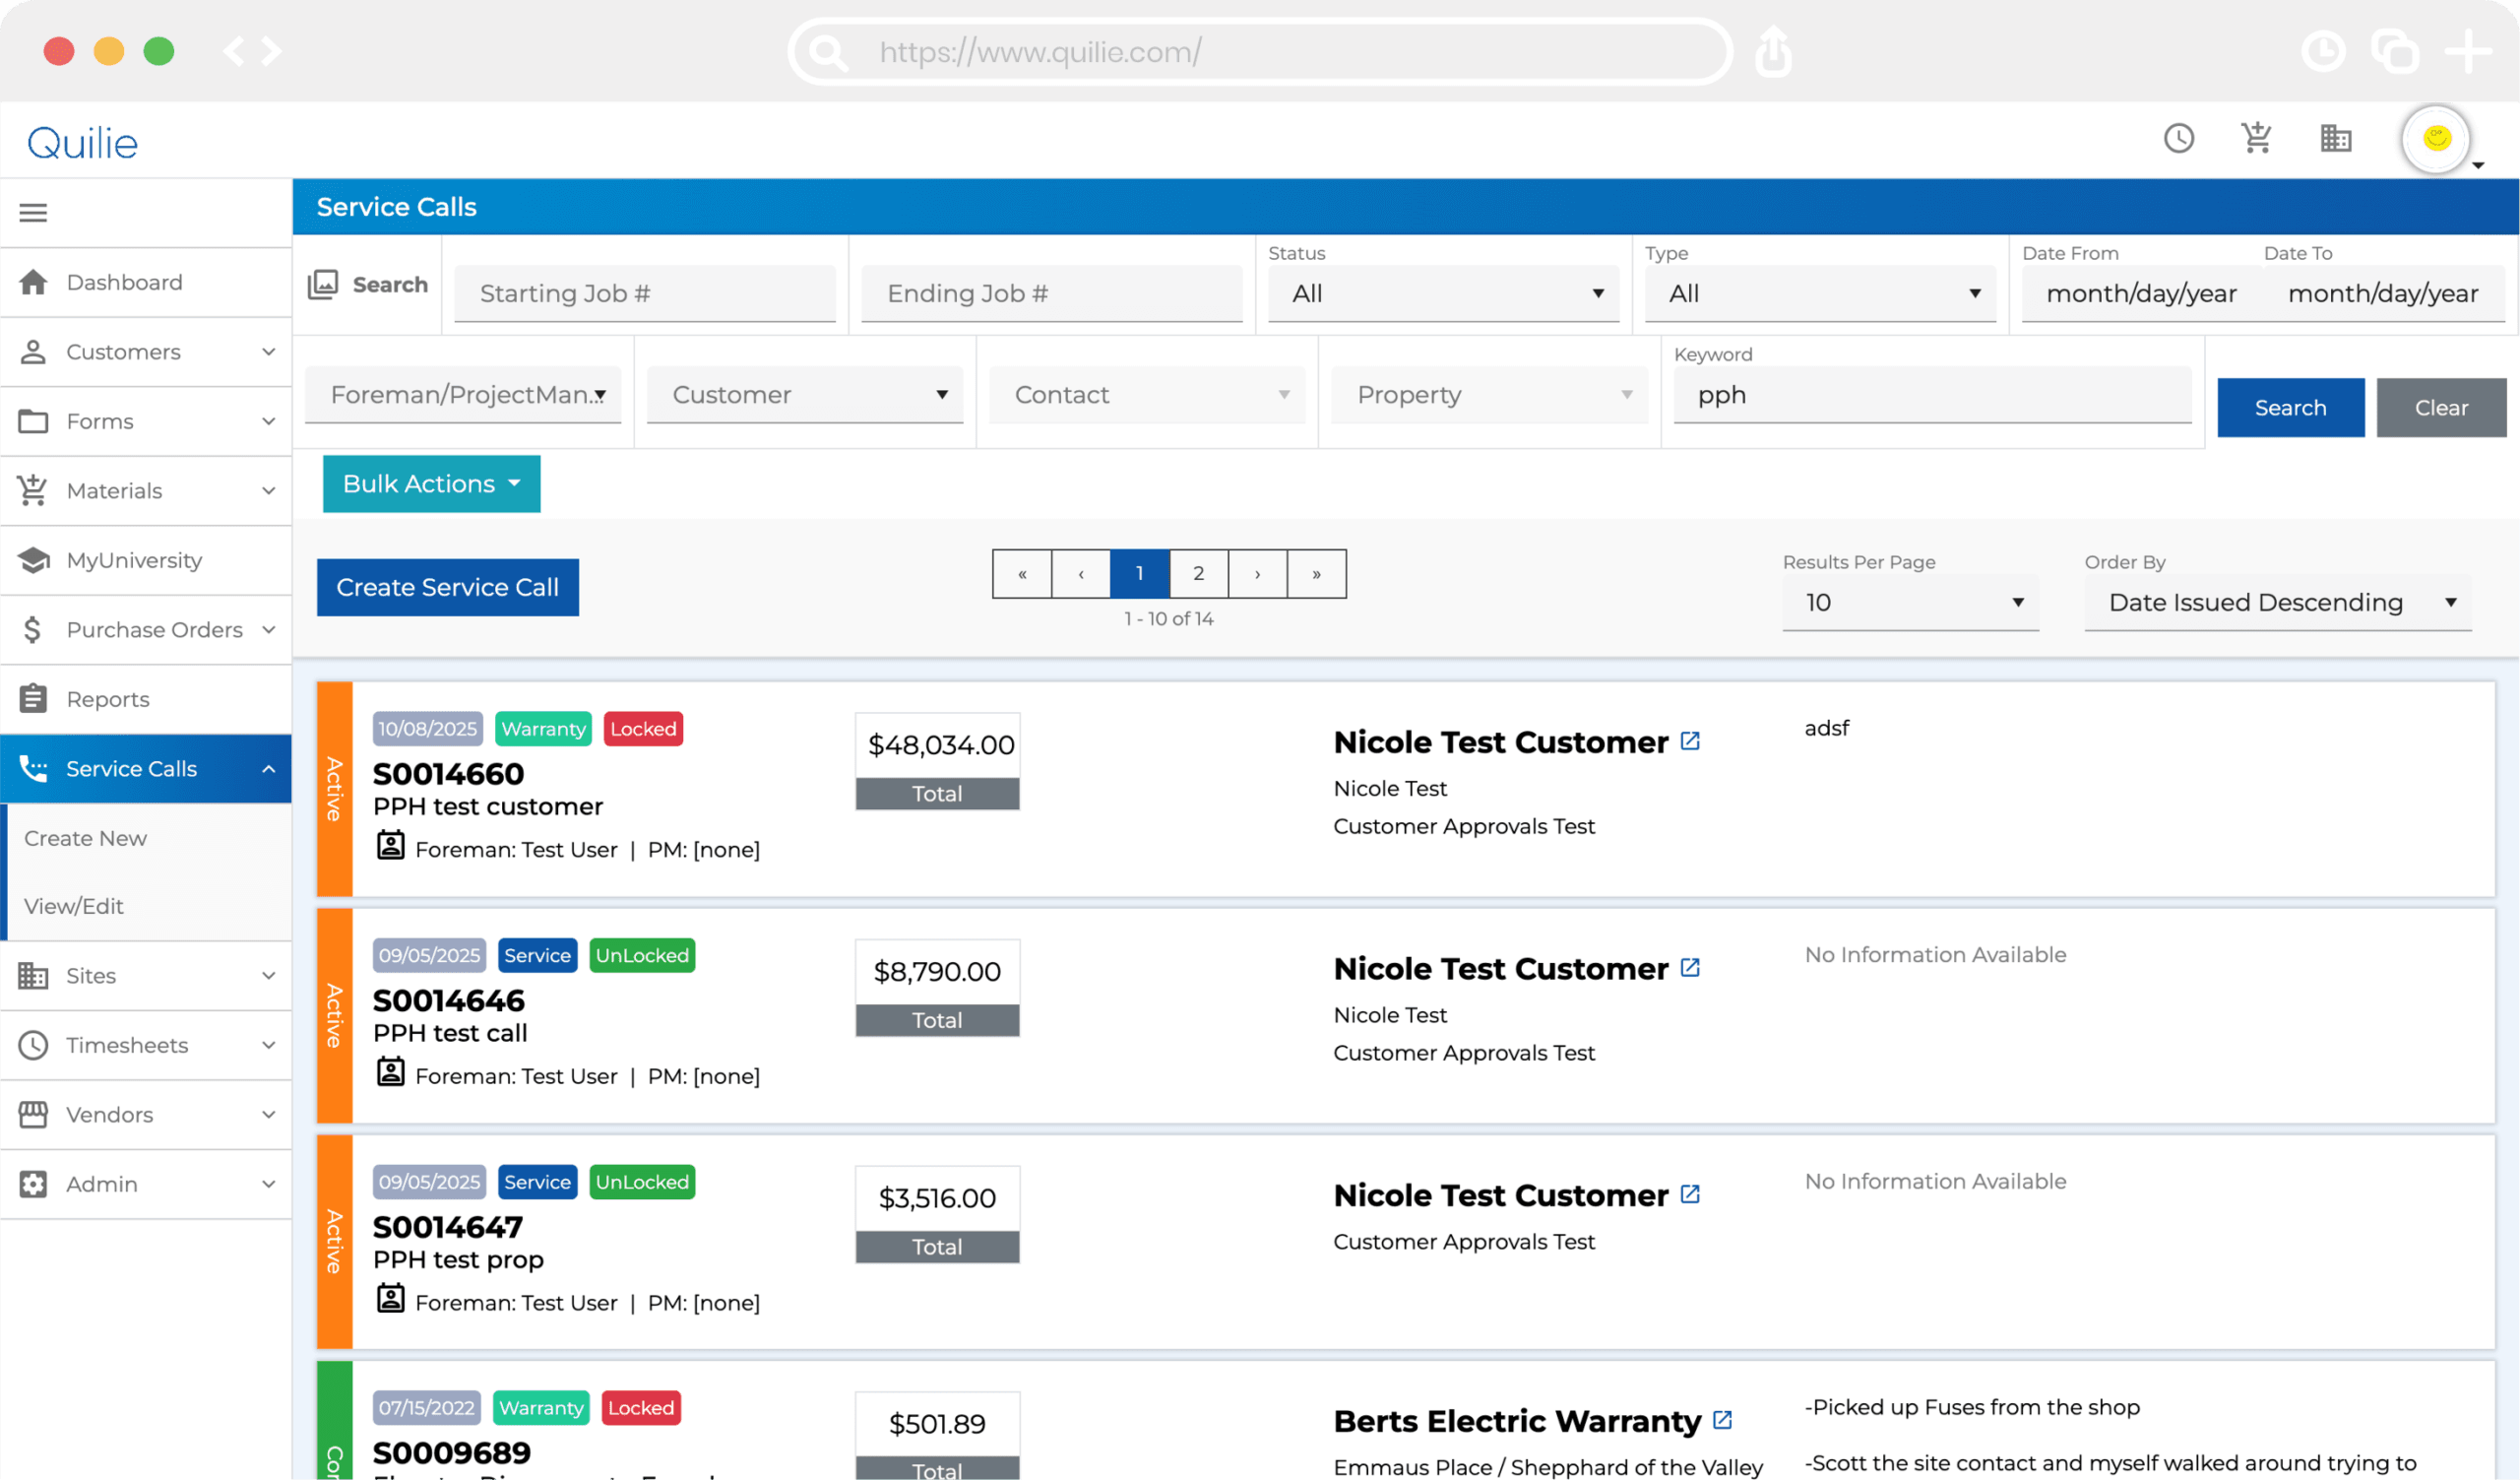Open user avatar smiley profile menu
2520x1480 pixels.
click(2436, 138)
